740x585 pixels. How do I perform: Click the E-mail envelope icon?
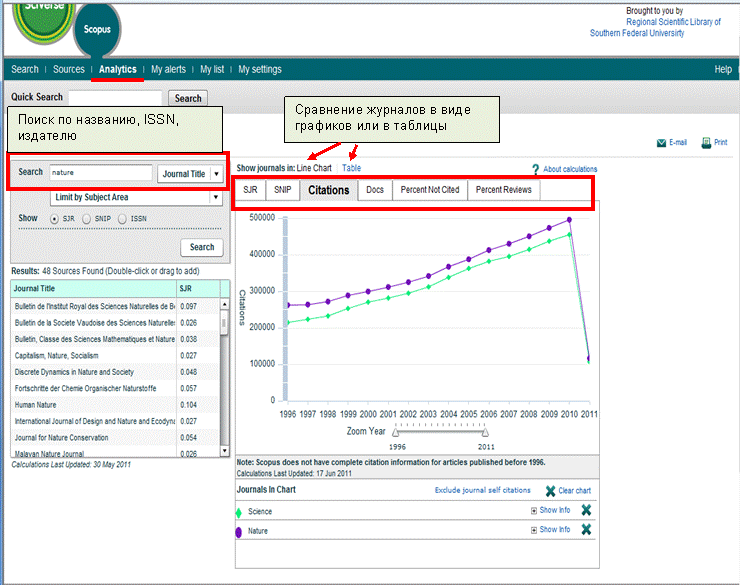tap(661, 143)
